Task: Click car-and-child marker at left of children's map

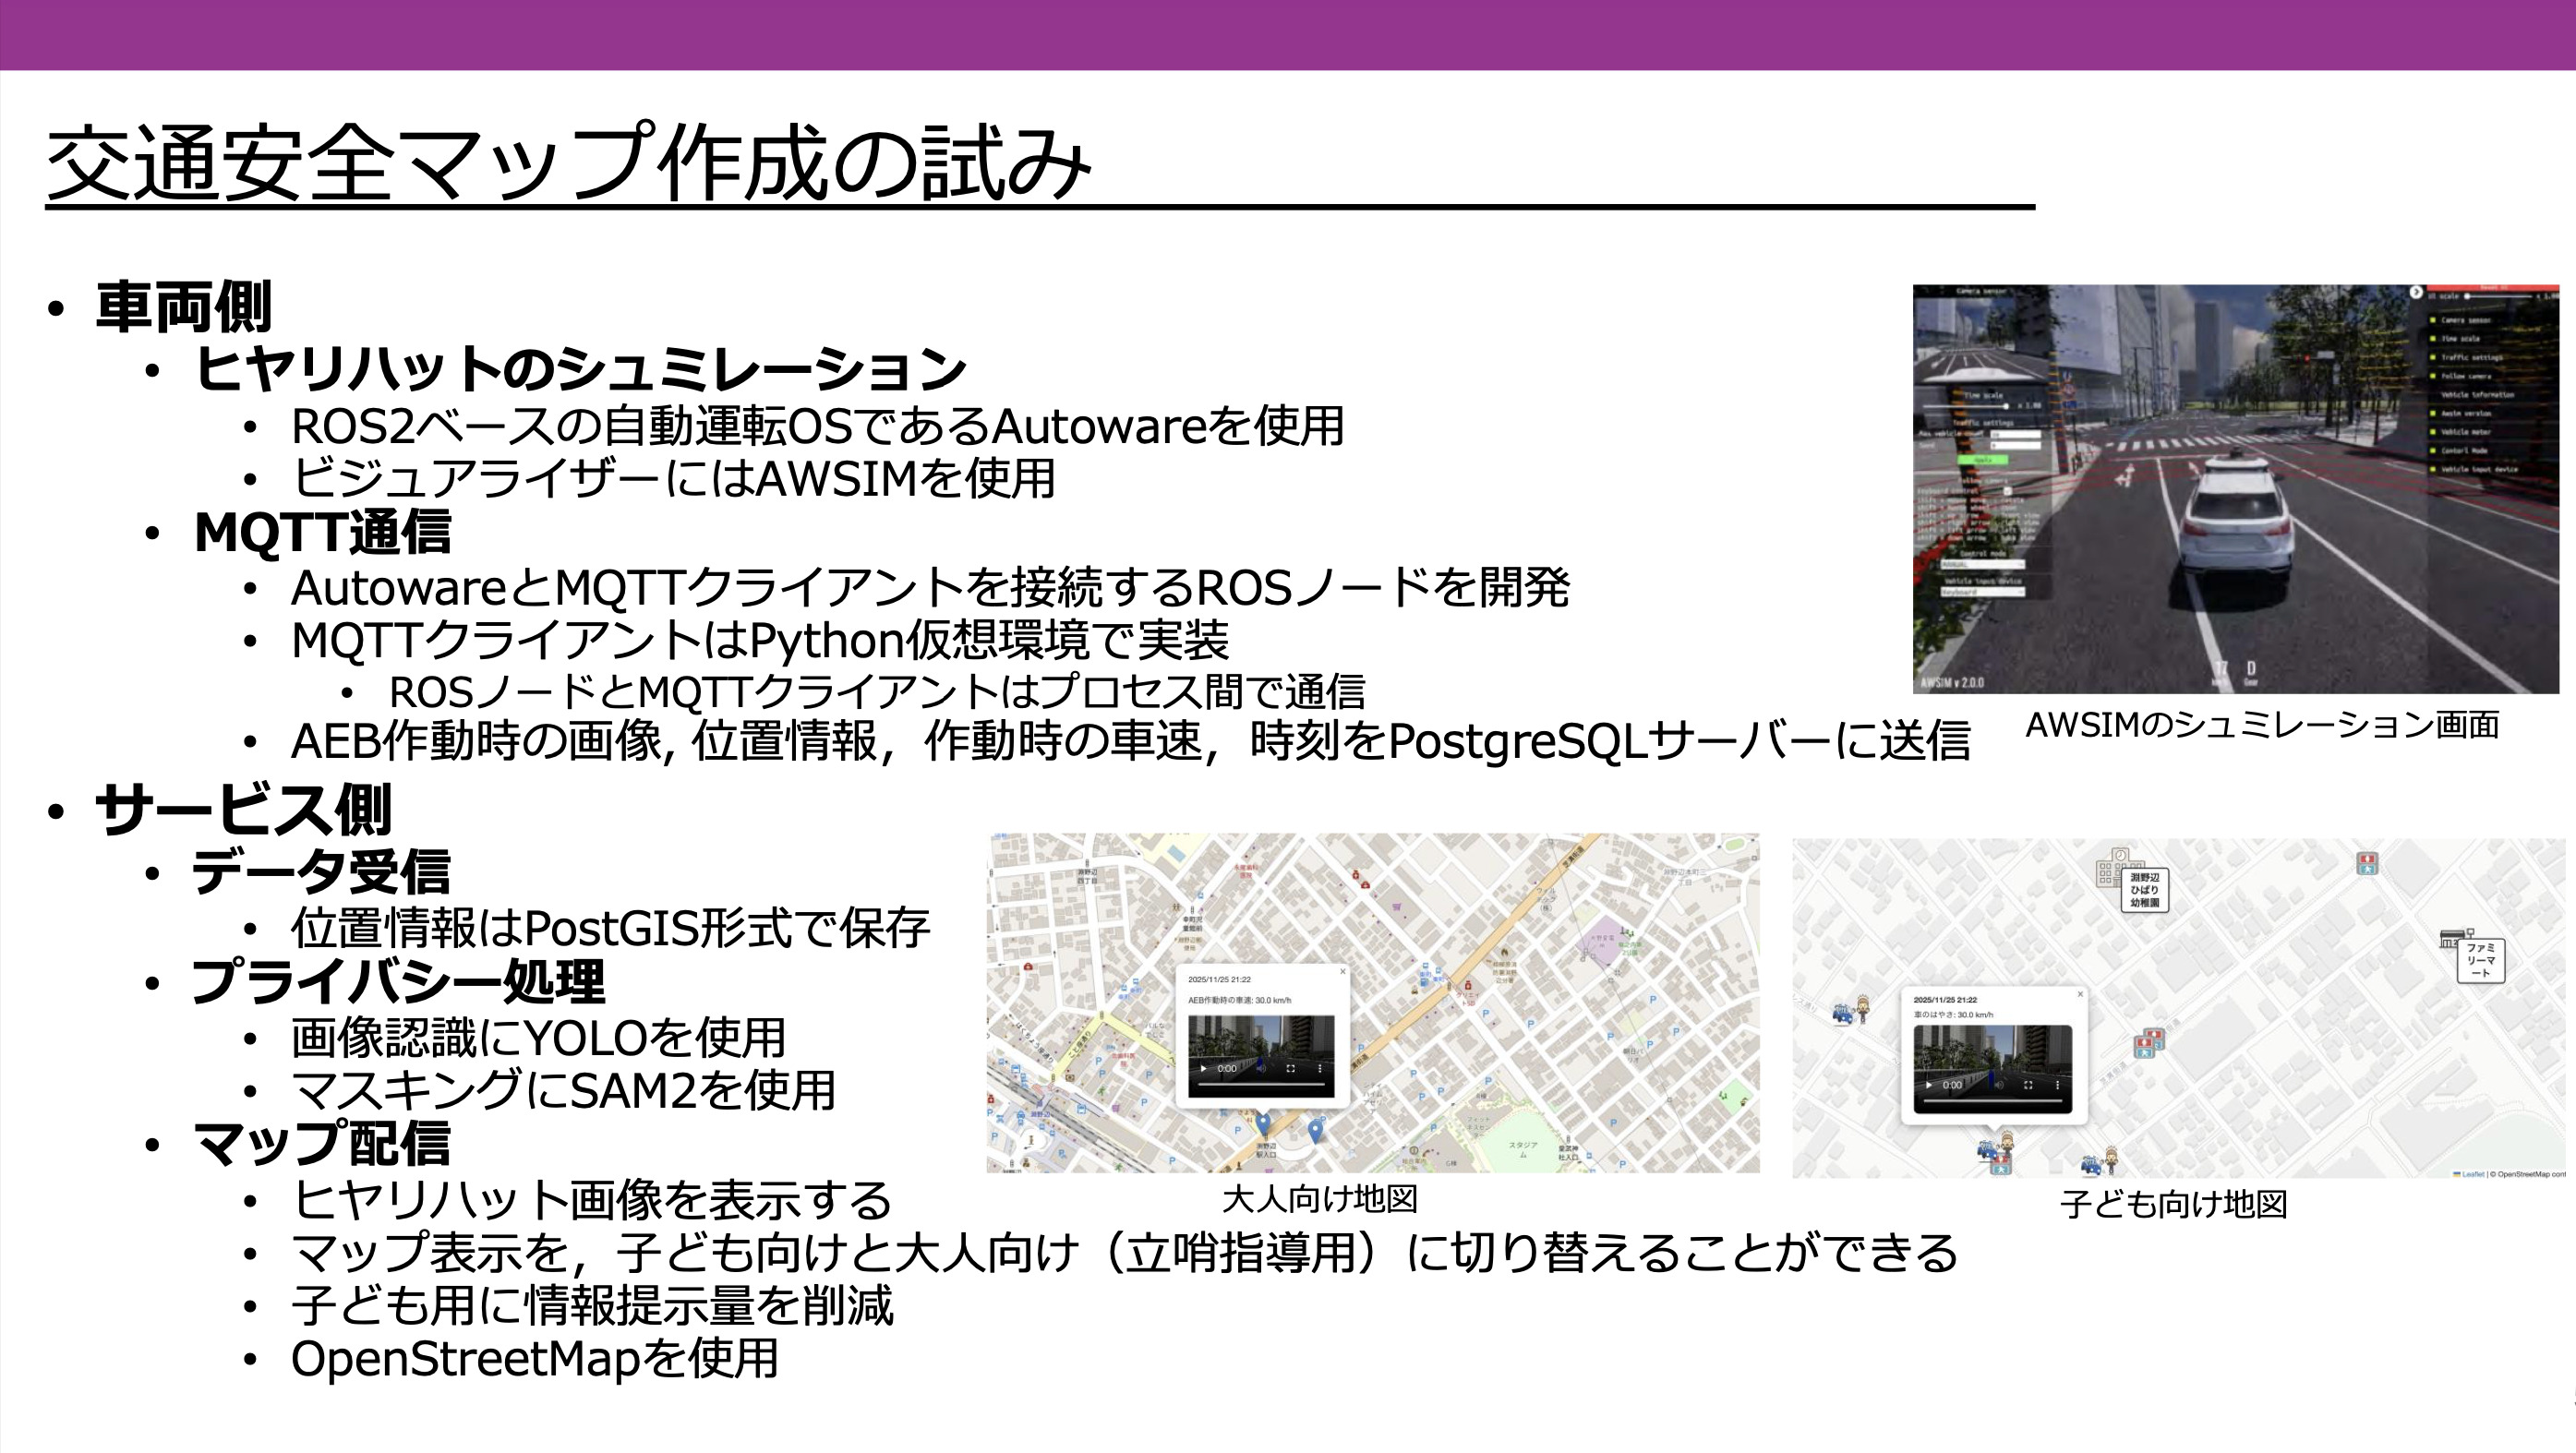Action: tap(1850, 1010)
